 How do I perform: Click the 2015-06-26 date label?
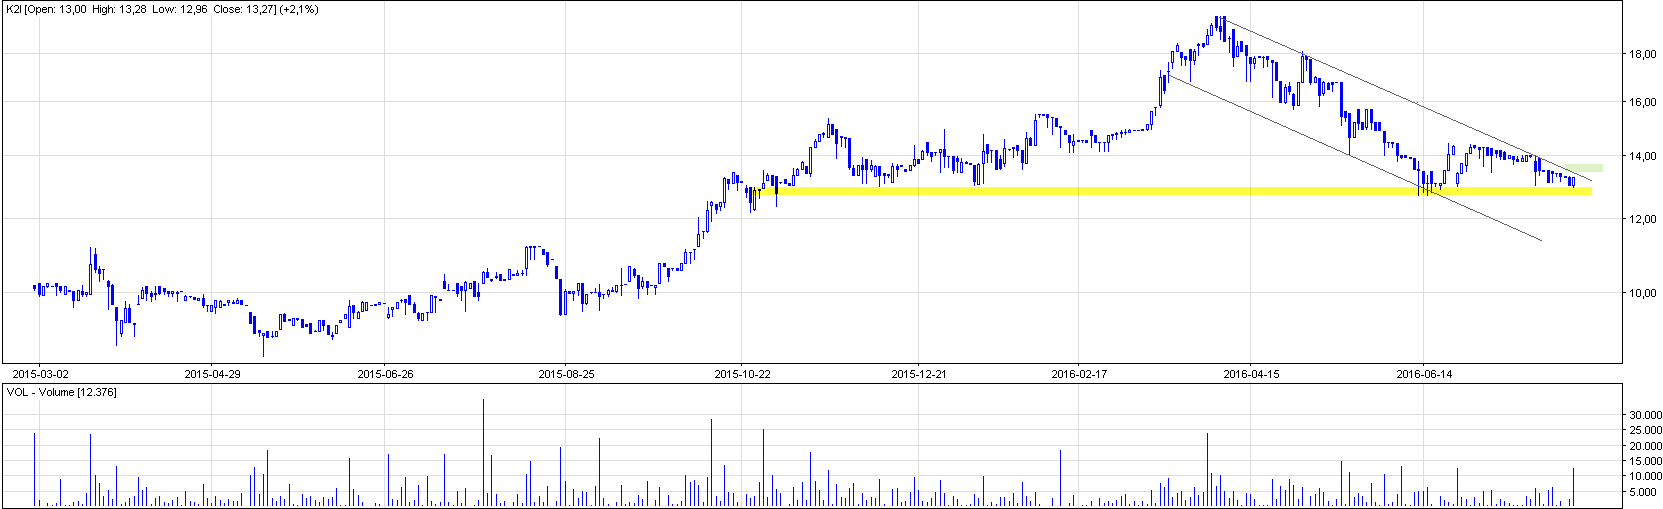click(x=385, y=374)
